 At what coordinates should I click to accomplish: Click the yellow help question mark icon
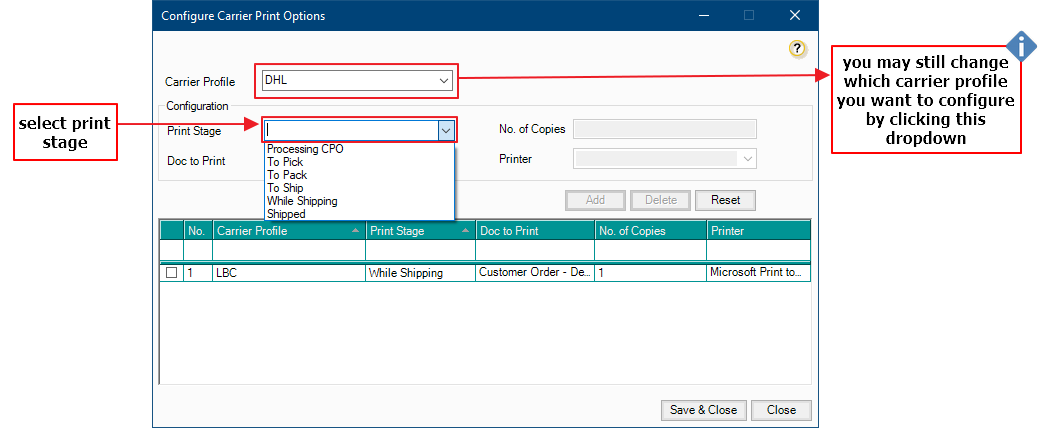[x=797, y=49]
